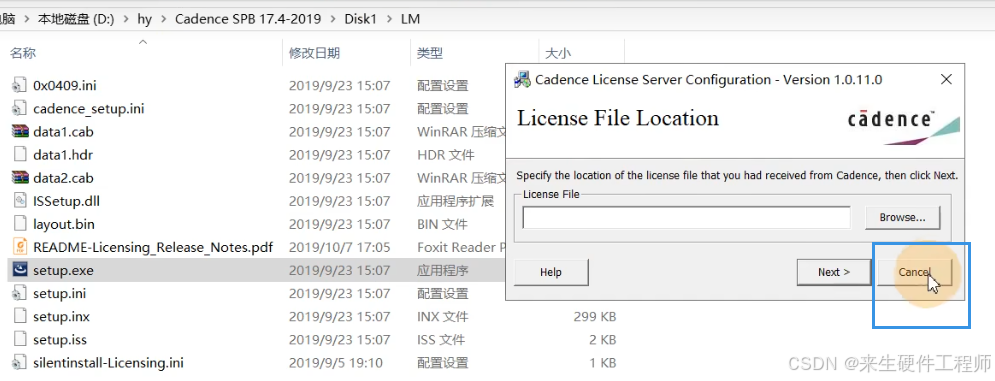
Task: Click the 0x0409.ini file icon
Action: 20,85
